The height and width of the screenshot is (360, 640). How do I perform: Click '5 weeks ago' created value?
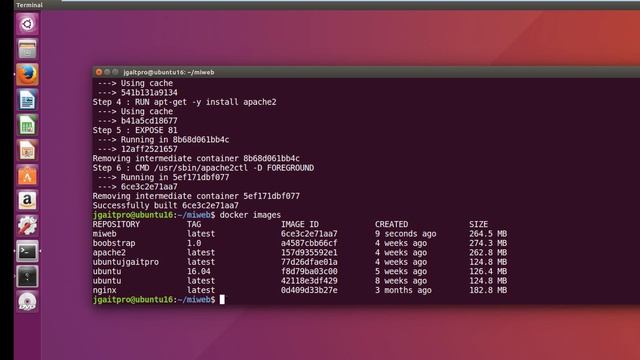pos(401,271)
